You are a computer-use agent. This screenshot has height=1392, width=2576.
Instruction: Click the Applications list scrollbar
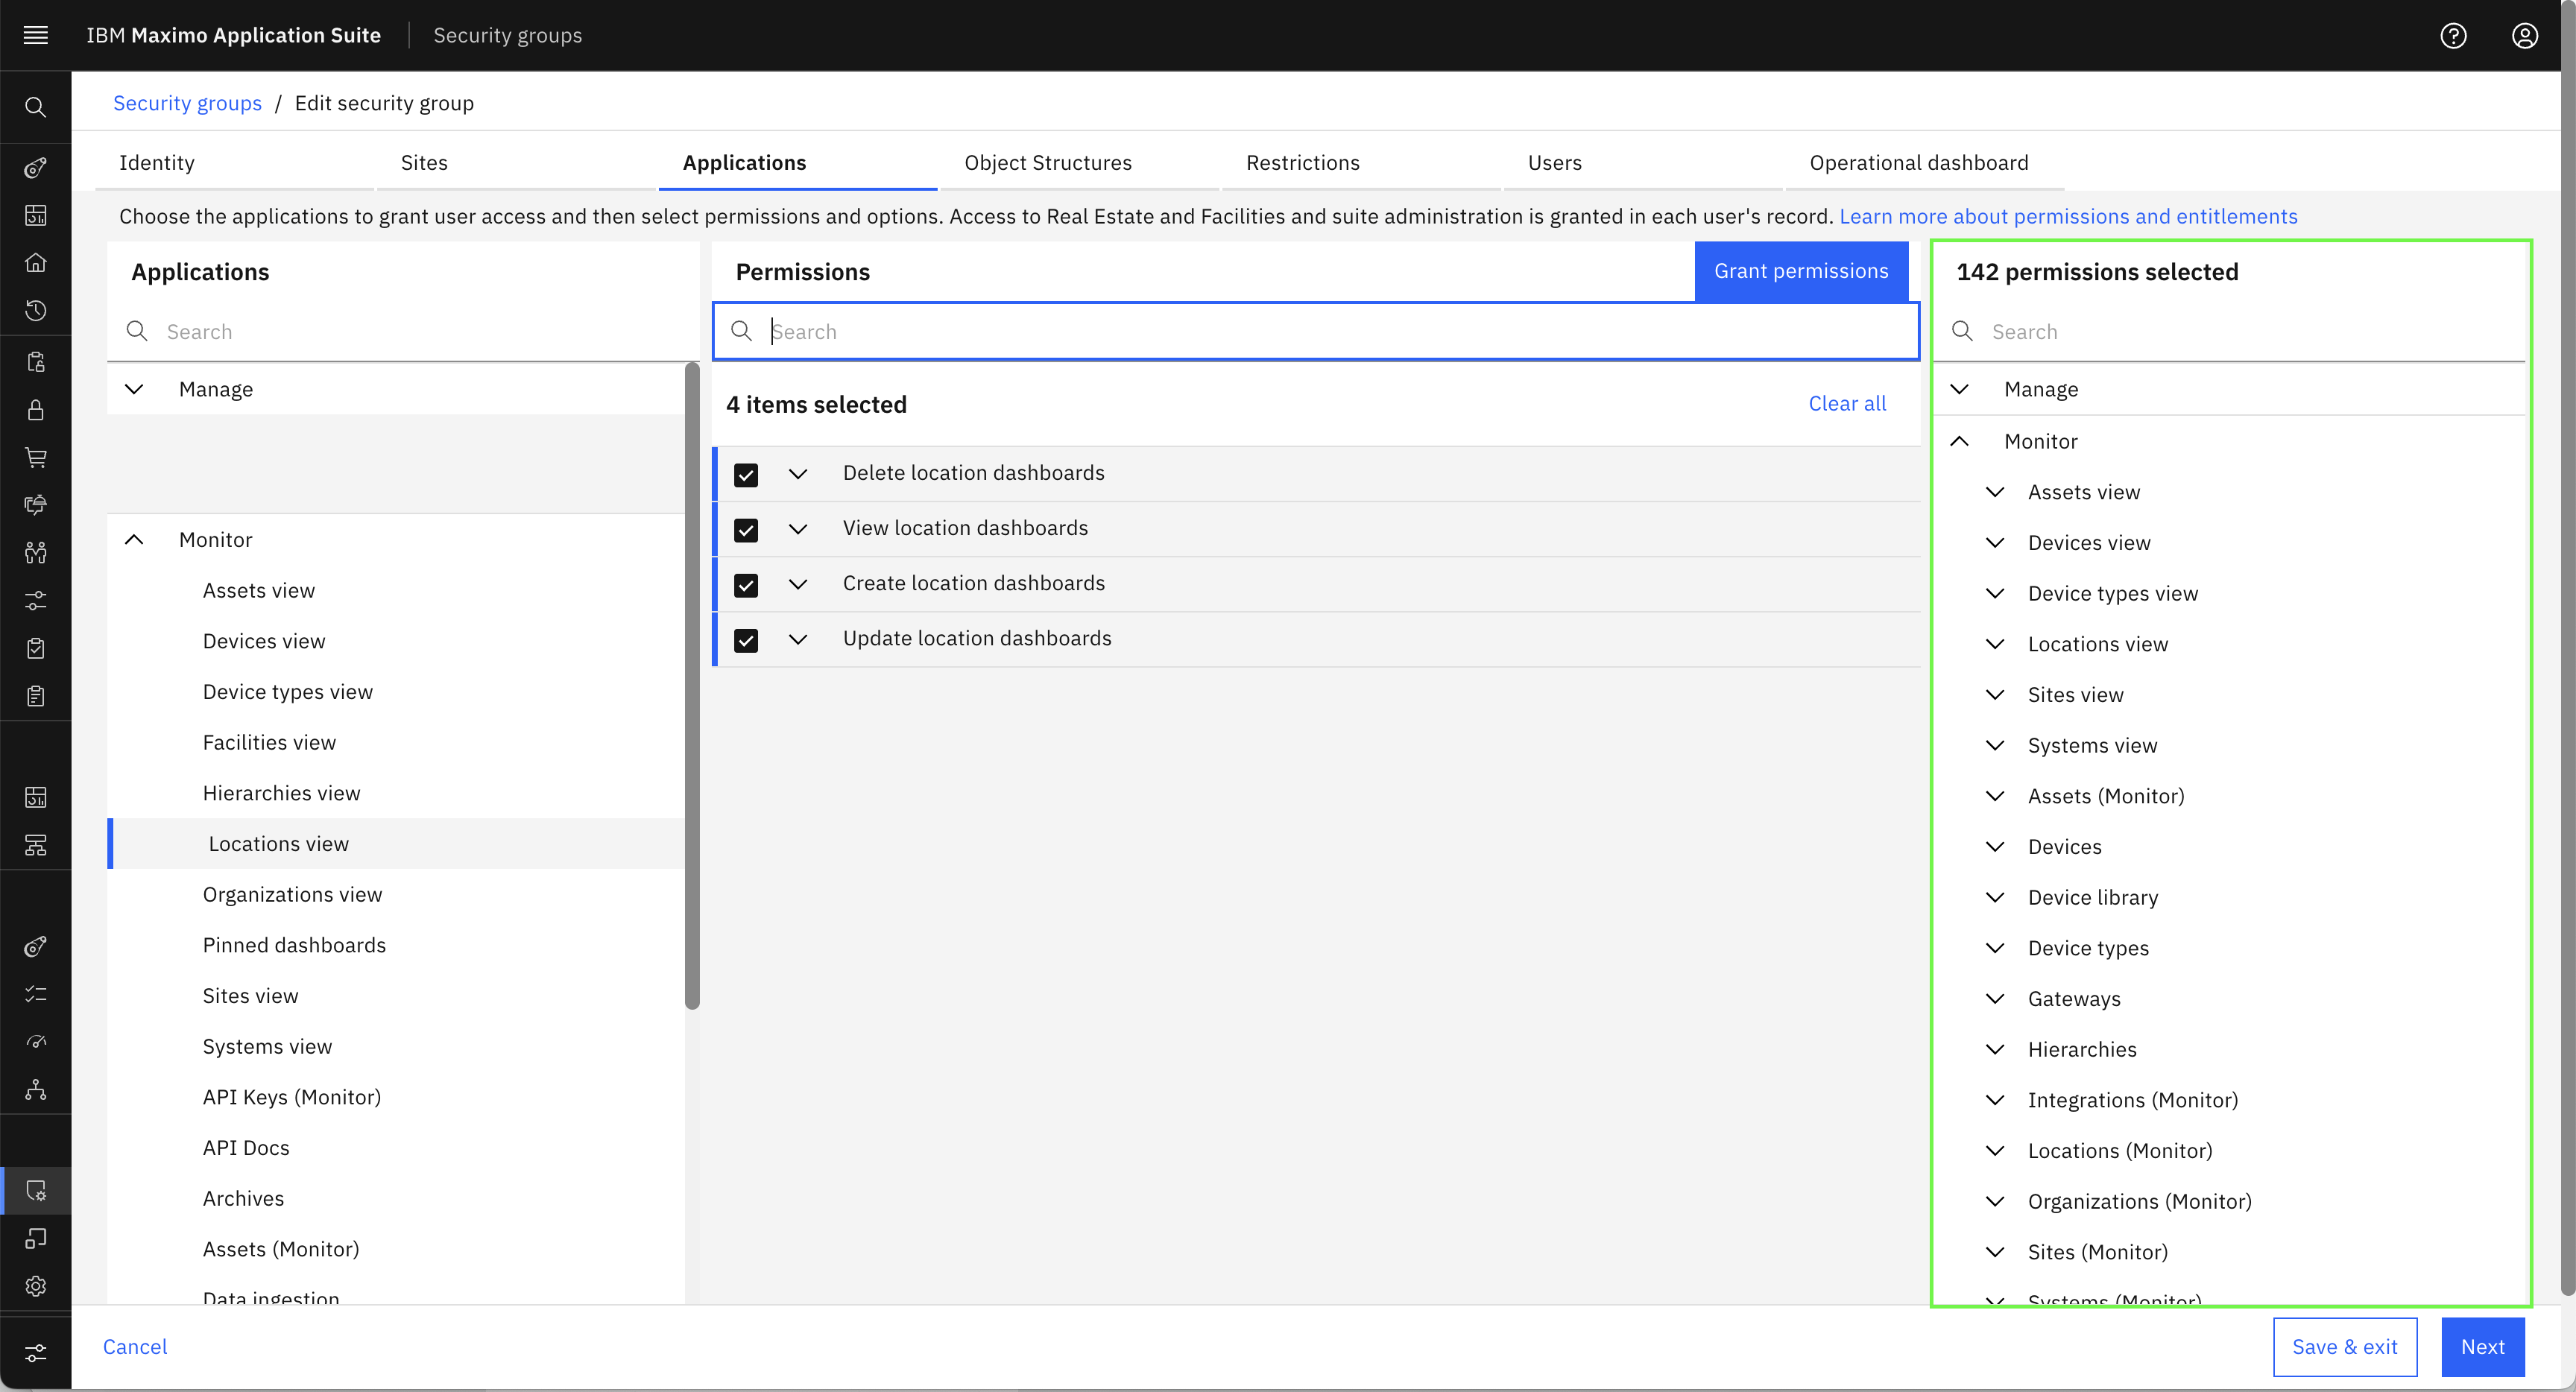click(x=692, y=686)
